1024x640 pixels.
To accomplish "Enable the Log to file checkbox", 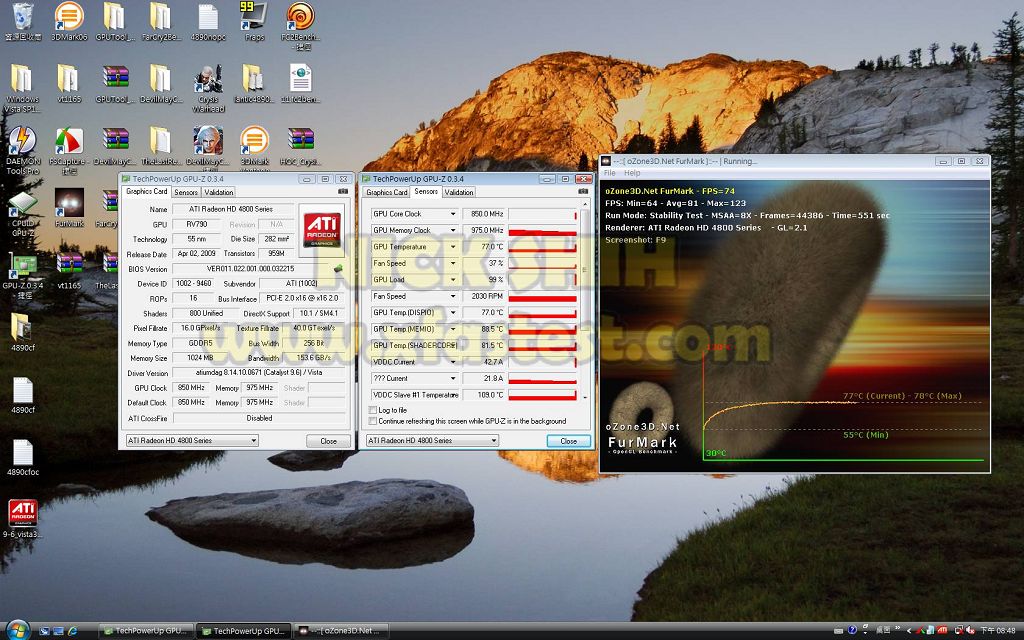I will [x=373, y=410].
